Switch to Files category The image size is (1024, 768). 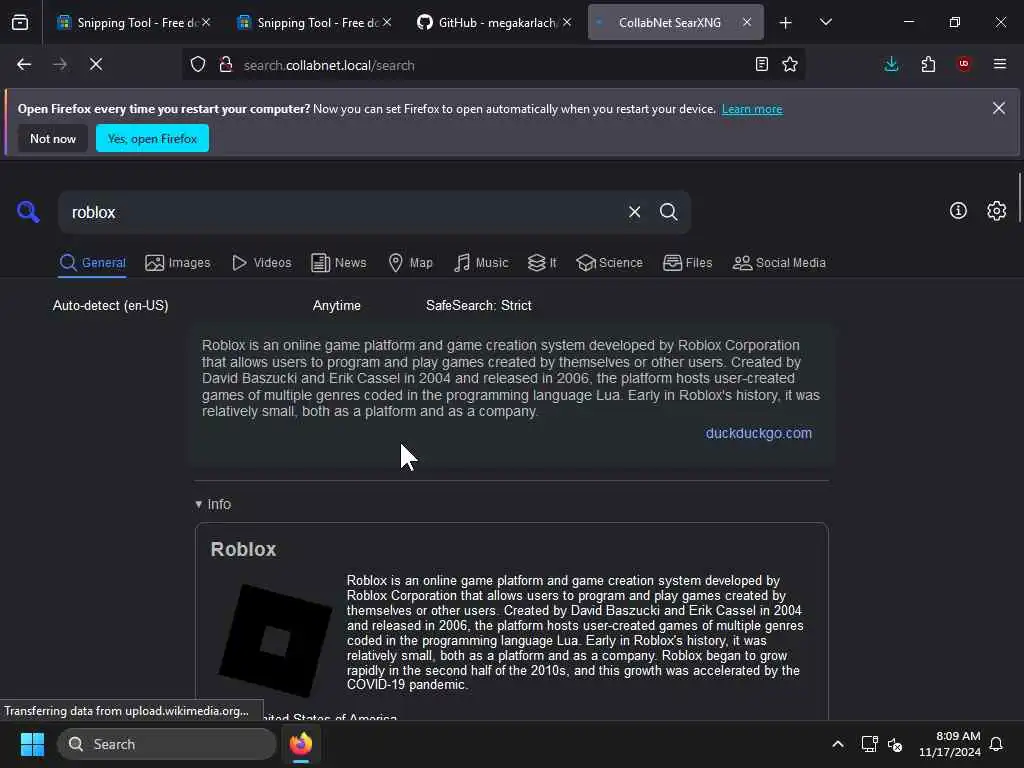point(687,263)
